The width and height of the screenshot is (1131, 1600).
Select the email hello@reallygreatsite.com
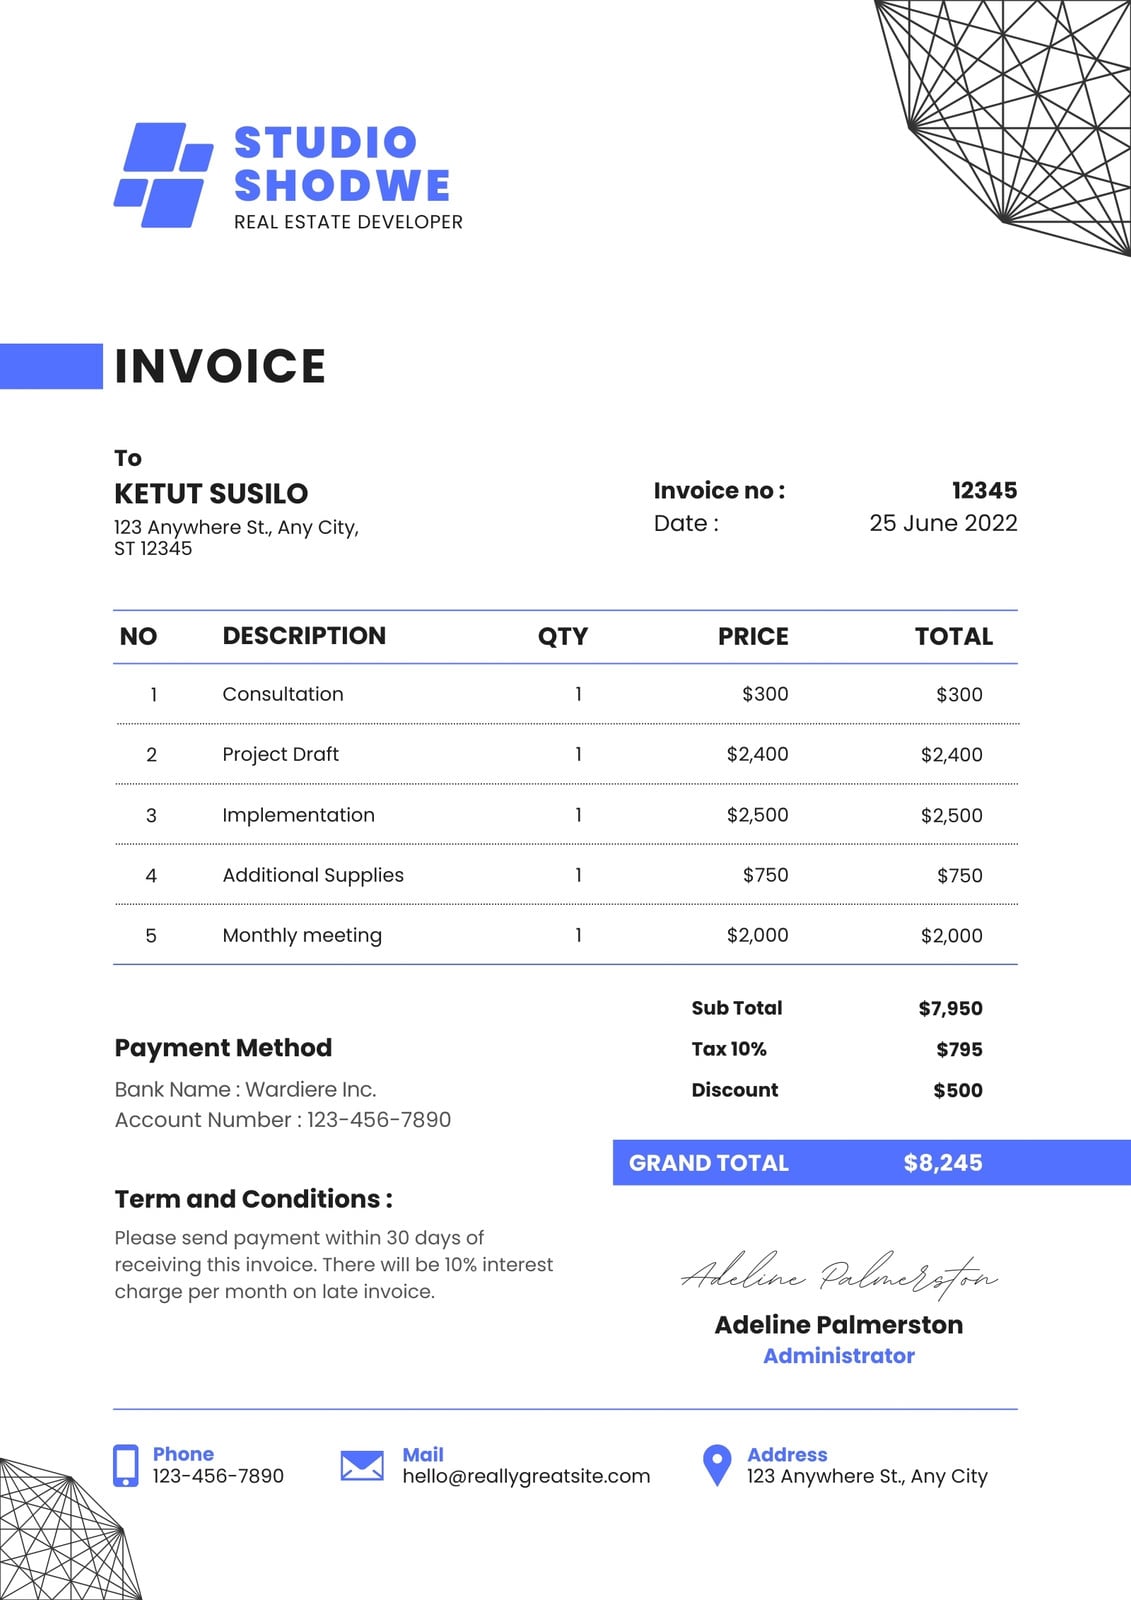[x=526, y=1476]
